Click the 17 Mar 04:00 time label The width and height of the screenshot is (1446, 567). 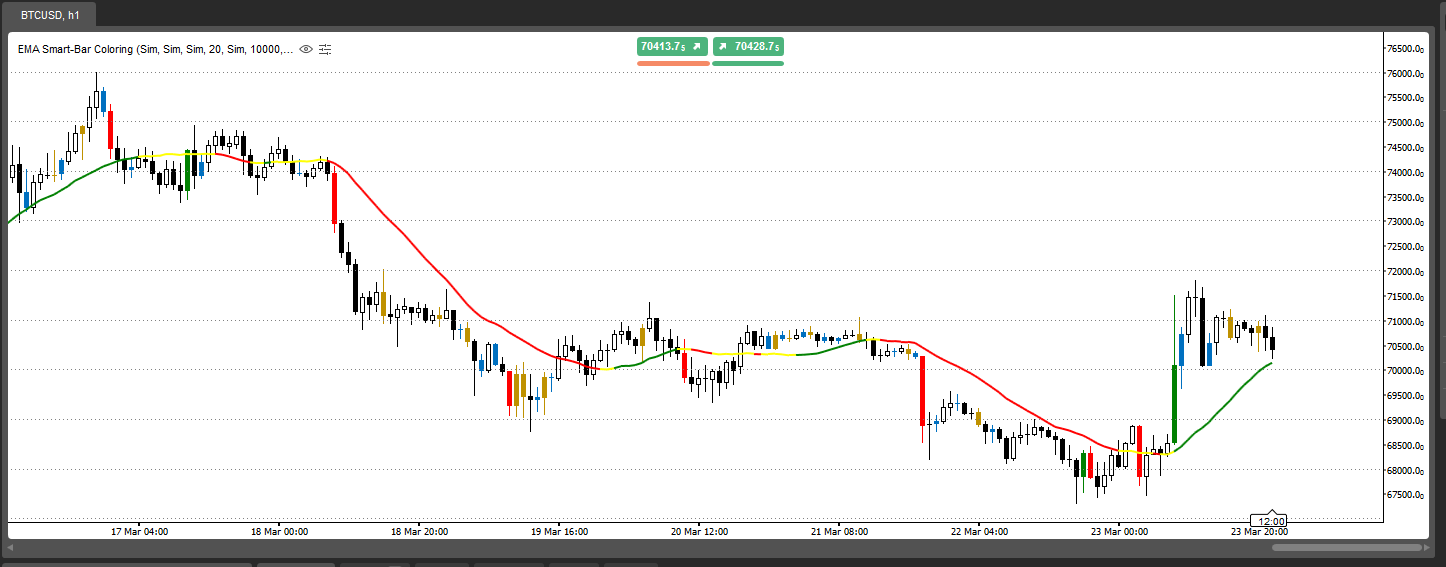tap(138, 532)
